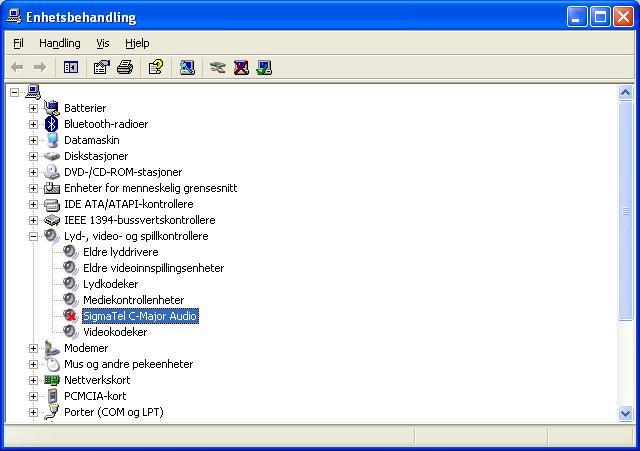The width and height of the screenshot is (640, 451).
Task: Click the Porter (COM og LPT) icon
Action: coord(51,412)
